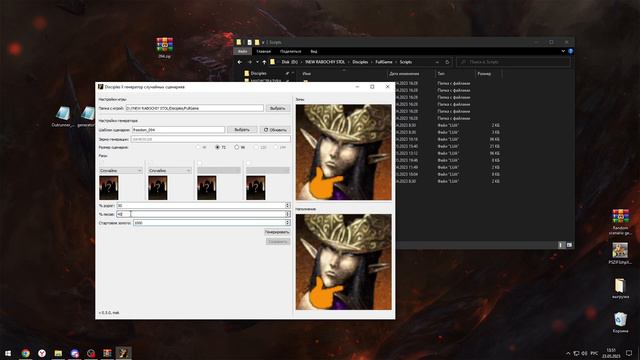The height and width of the screenshot is (360, 640).
Task: Select Disciples folder in Explorer sidebar
Action: pyautogui.click(x=258, y=73)
